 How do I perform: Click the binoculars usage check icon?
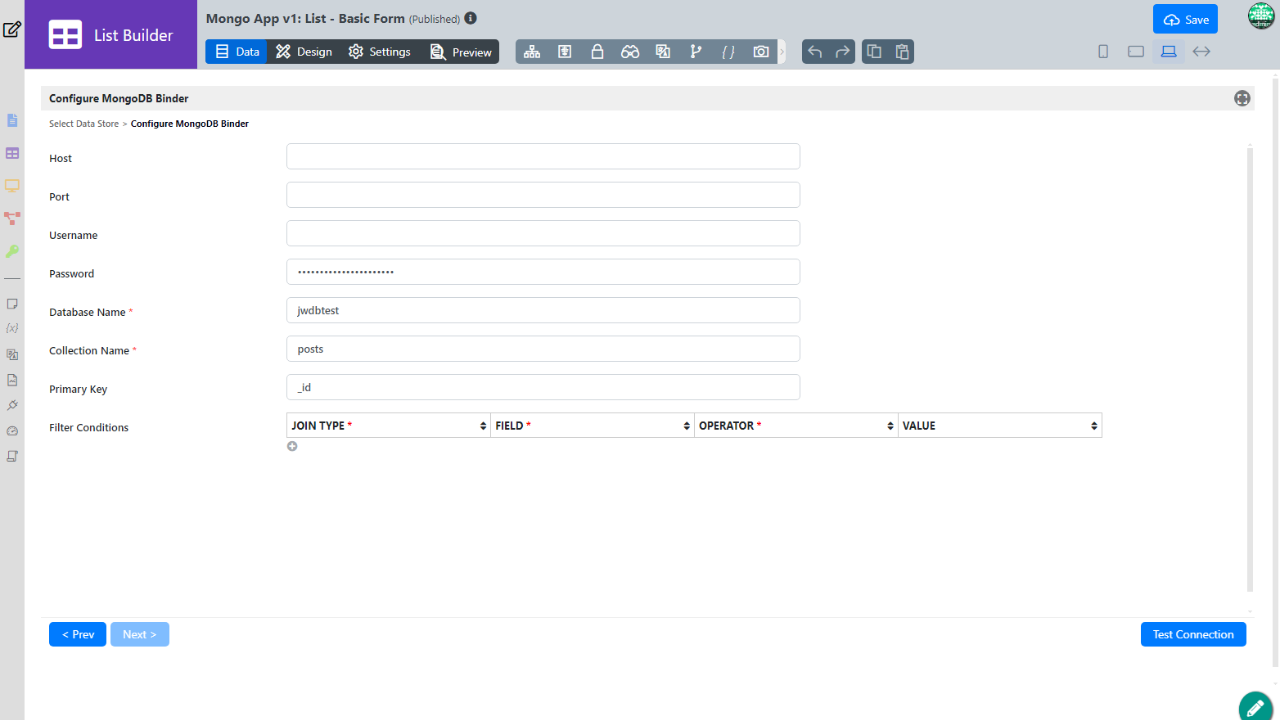click(x=629, y=52)
